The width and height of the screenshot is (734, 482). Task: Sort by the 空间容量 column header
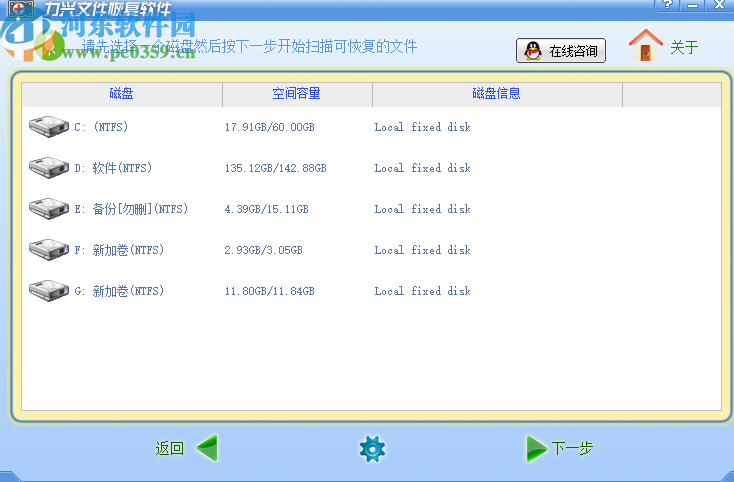297,94
